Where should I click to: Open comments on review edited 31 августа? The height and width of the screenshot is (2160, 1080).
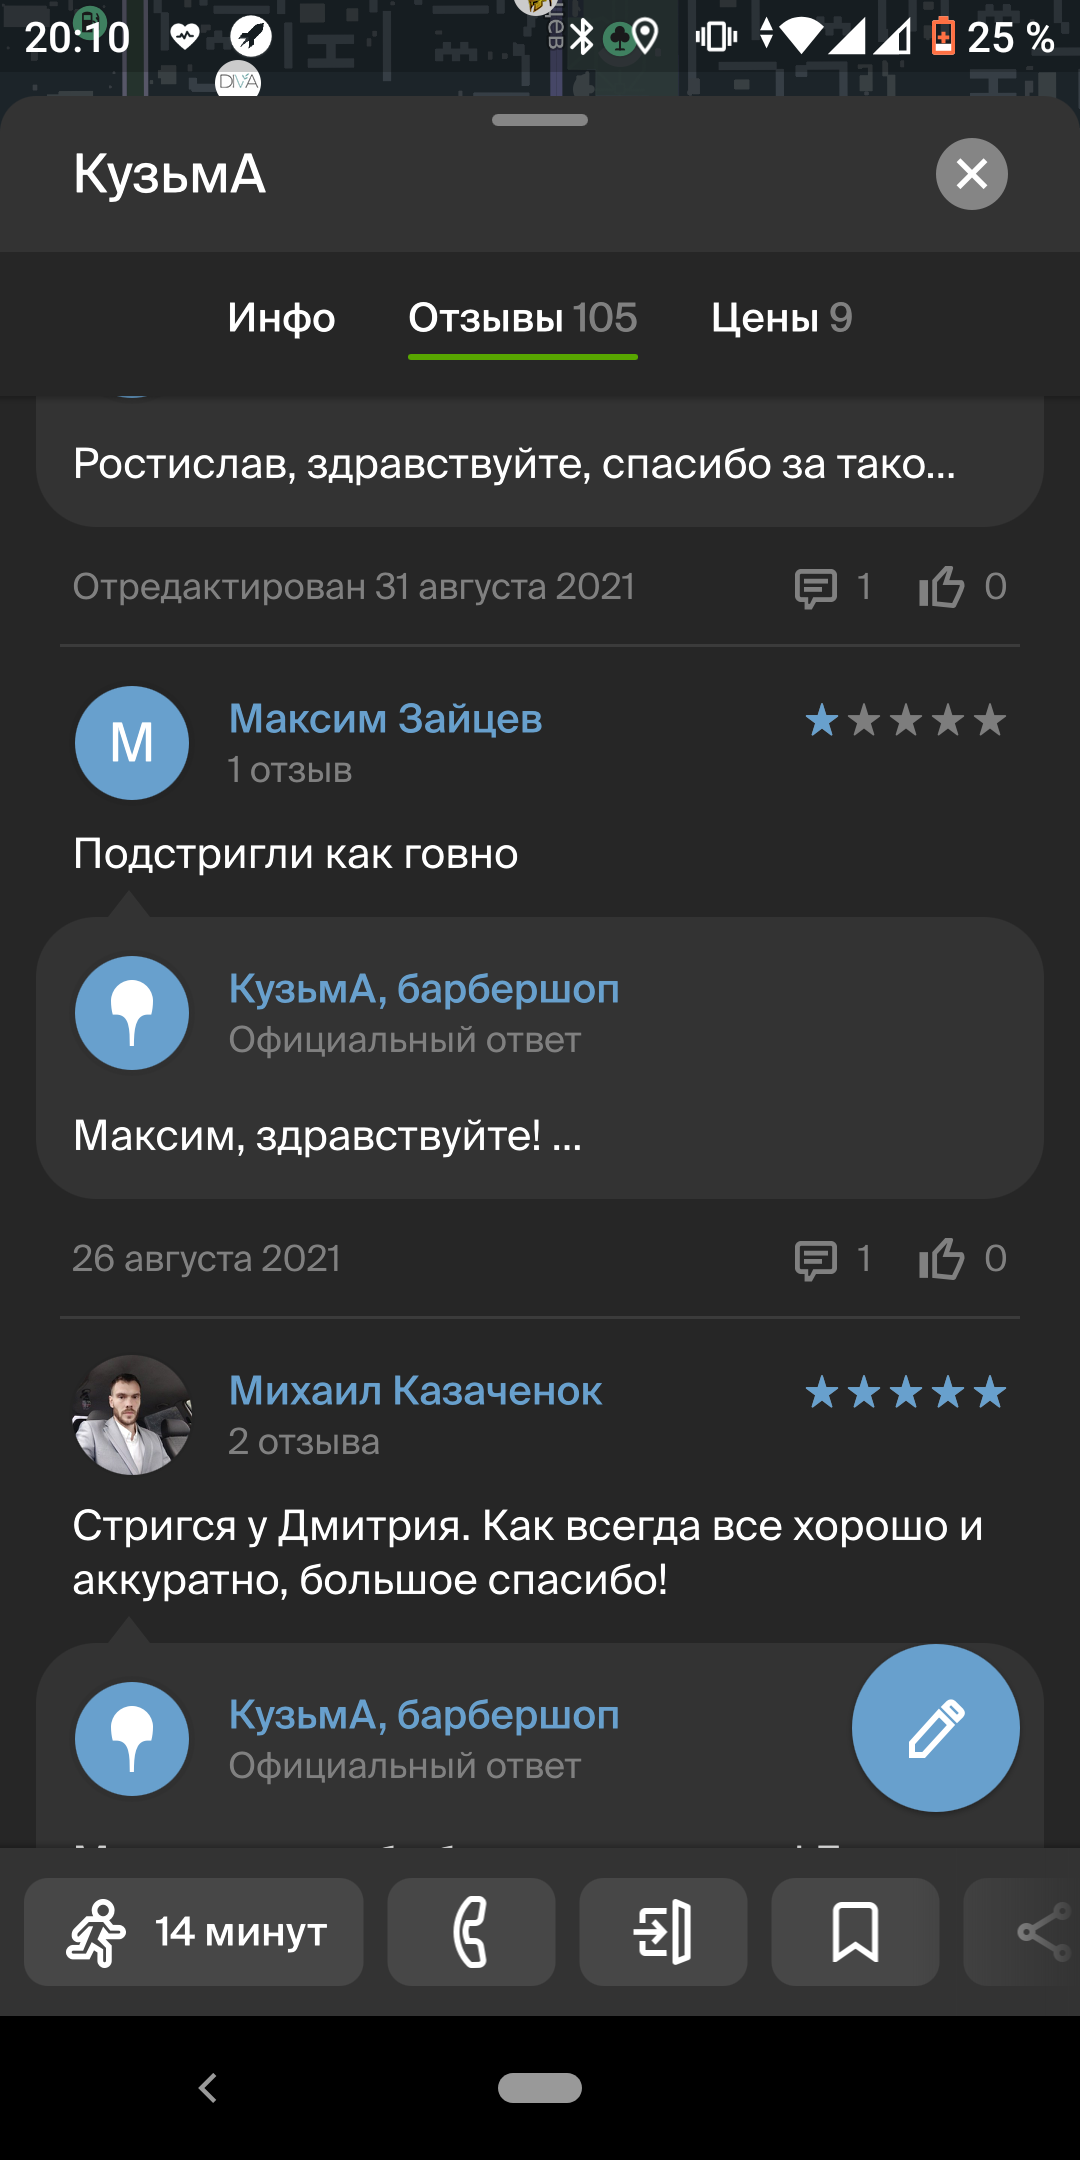816,587
